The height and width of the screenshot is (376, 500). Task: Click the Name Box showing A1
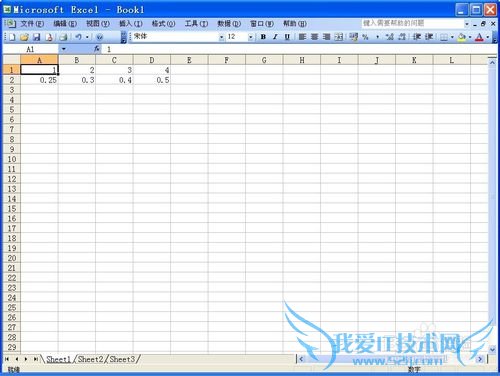click(x=31, y=49)
